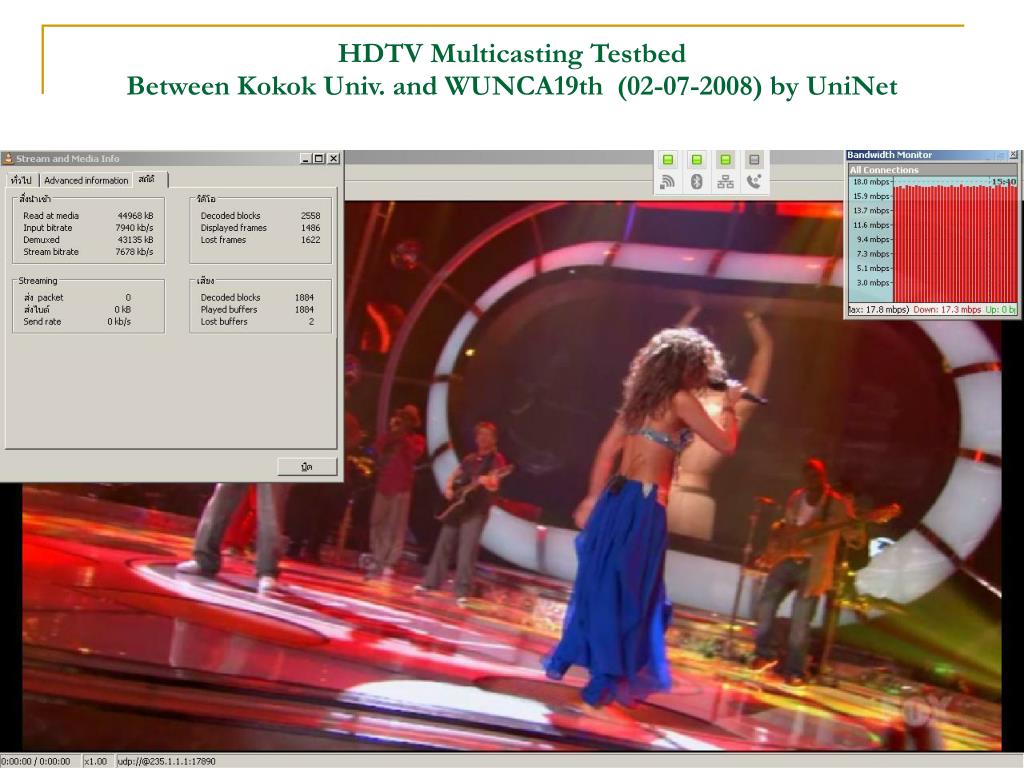Click the 'Lost buffers' label
The image size is (1024, 768).
224,321
